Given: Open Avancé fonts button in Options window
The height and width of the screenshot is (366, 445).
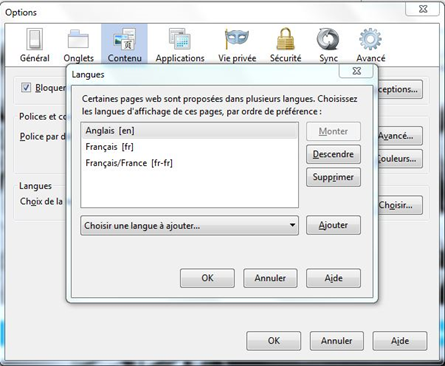Looking at the screenshot, I should [400, 136].
